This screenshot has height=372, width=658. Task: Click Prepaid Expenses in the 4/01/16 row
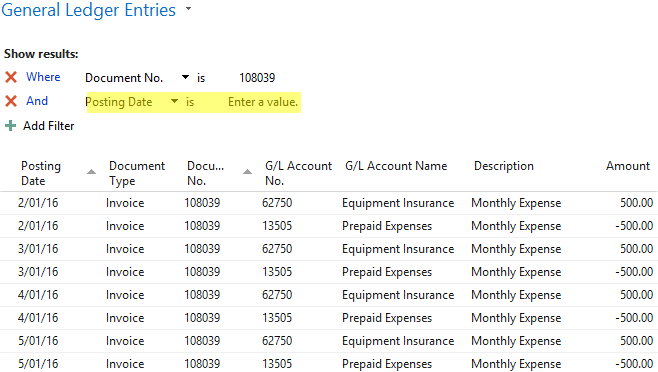point(387,318)
